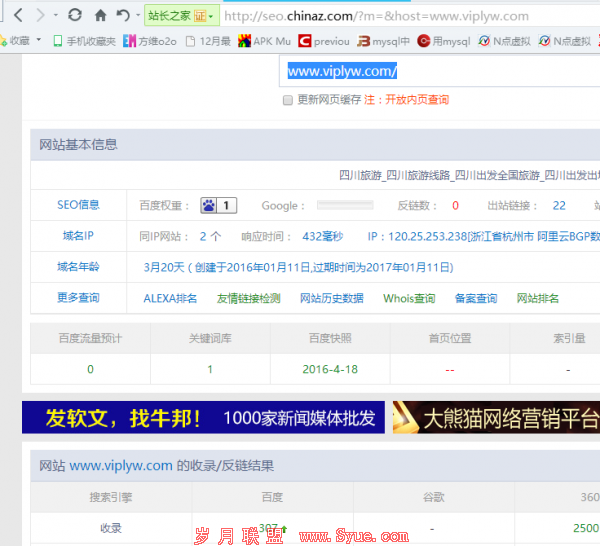Click the 开放内页查询 note link
This screenshot has height=546, width=600.
click(x=417, y=100)
